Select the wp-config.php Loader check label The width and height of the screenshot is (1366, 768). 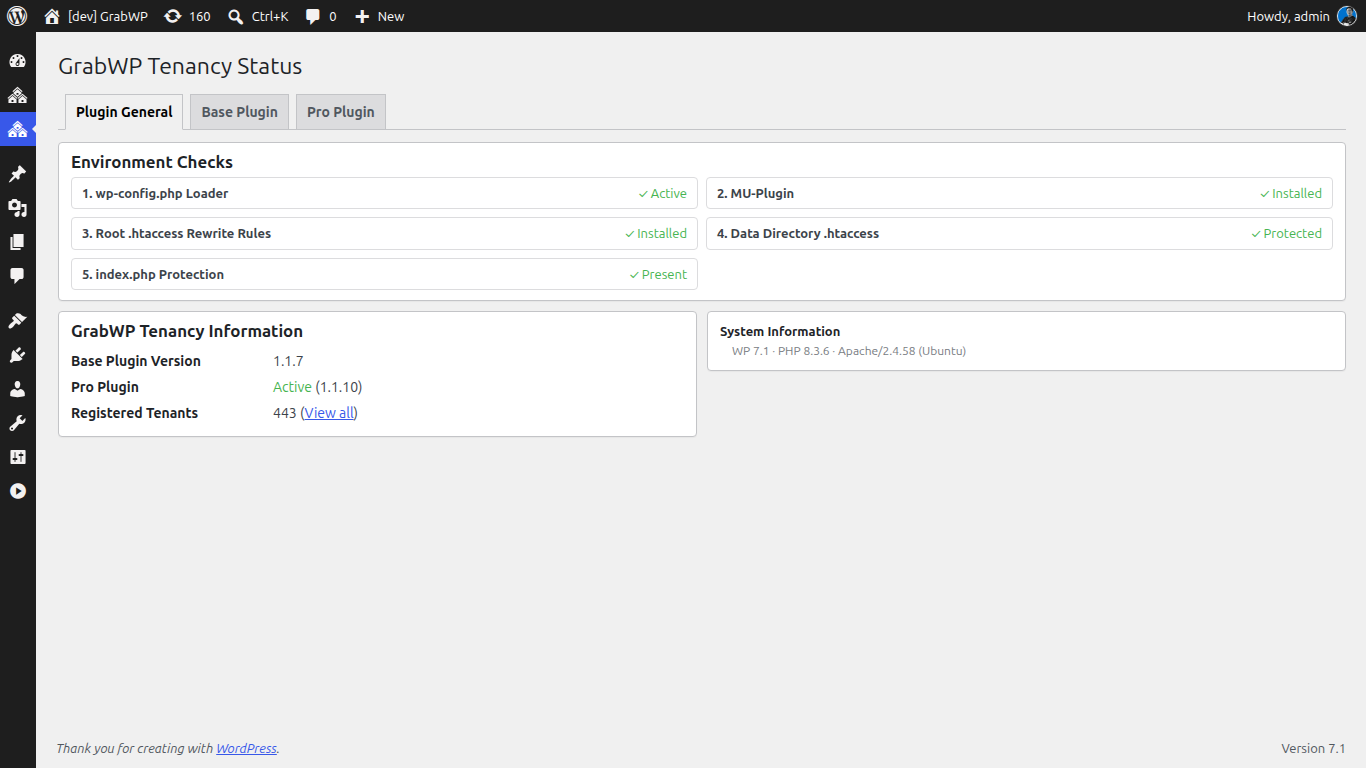point(155,194)
